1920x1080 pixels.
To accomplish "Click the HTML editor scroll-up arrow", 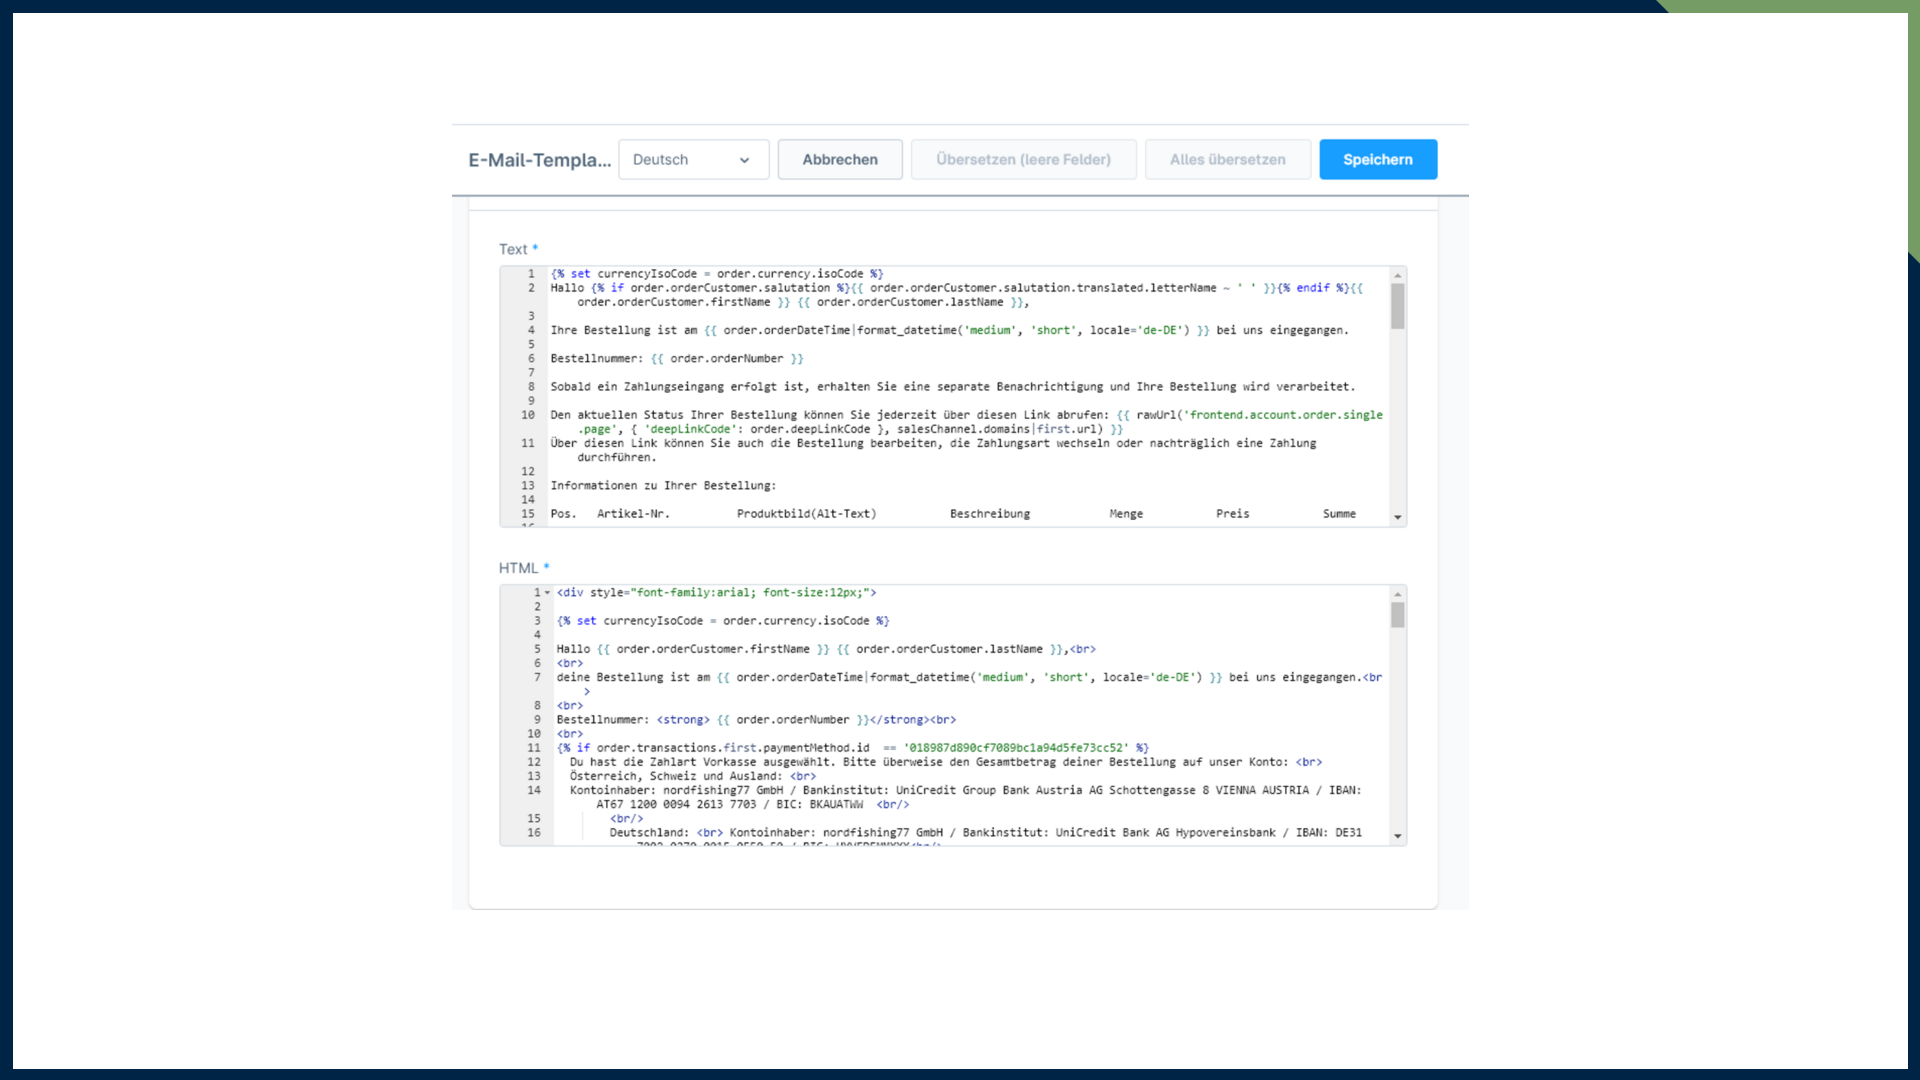I will pyautogui.click(x=1397, y=594).
